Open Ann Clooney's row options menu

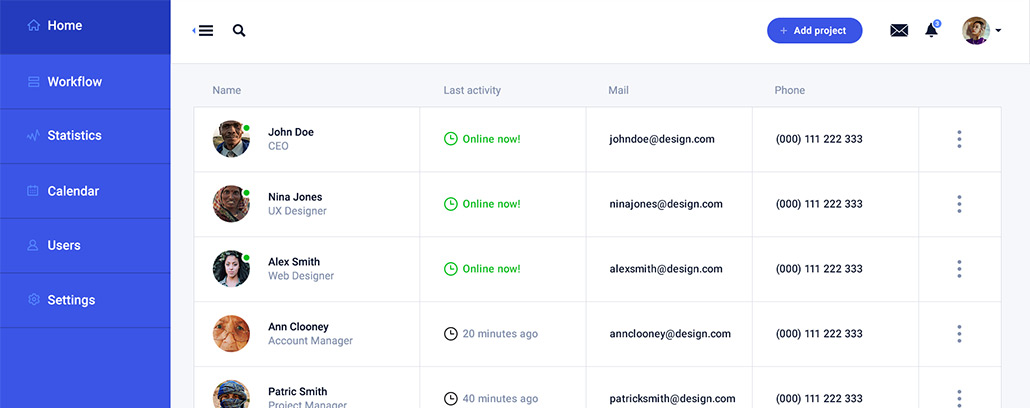click(x=959, y=334)
